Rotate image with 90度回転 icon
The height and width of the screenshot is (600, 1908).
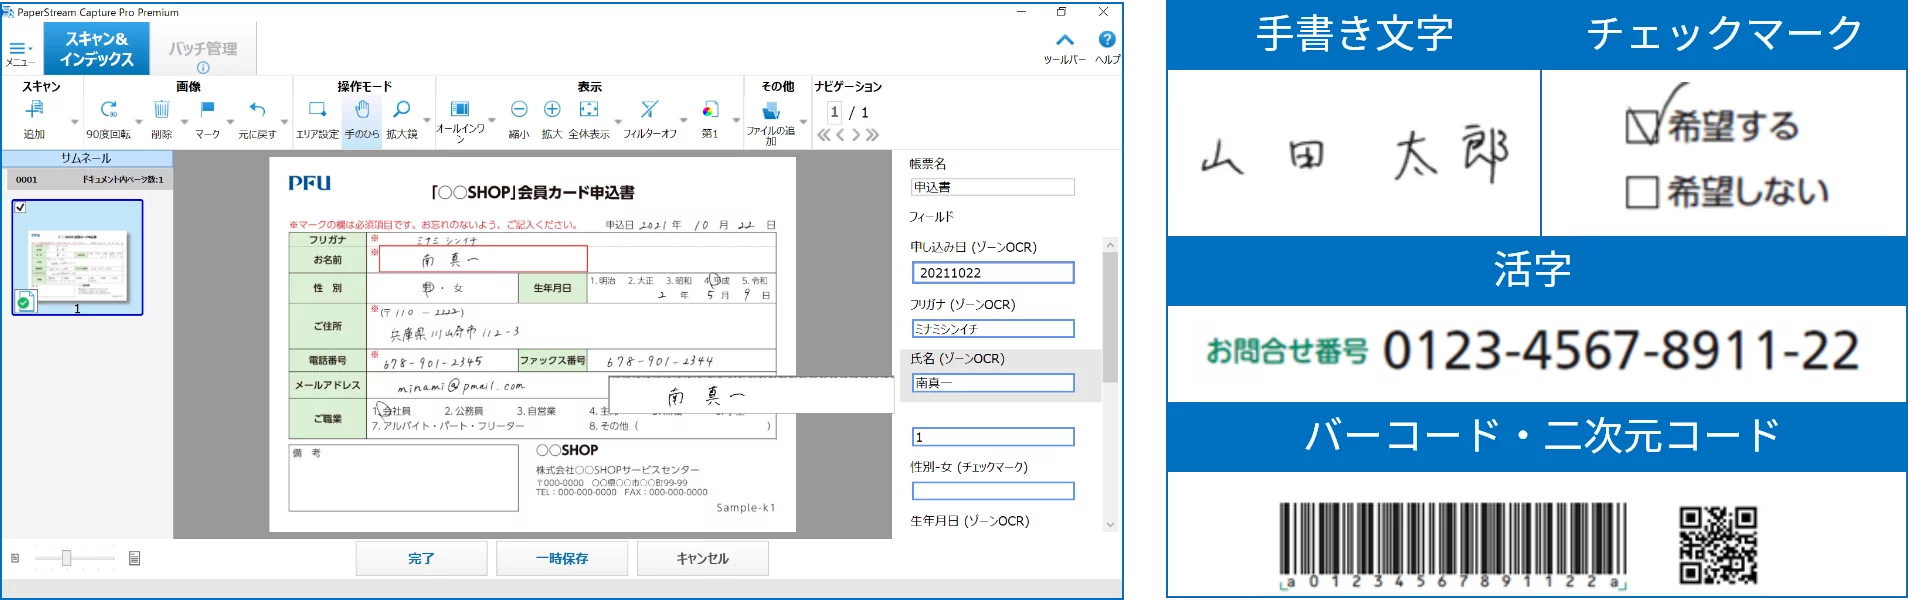[108, 109]
